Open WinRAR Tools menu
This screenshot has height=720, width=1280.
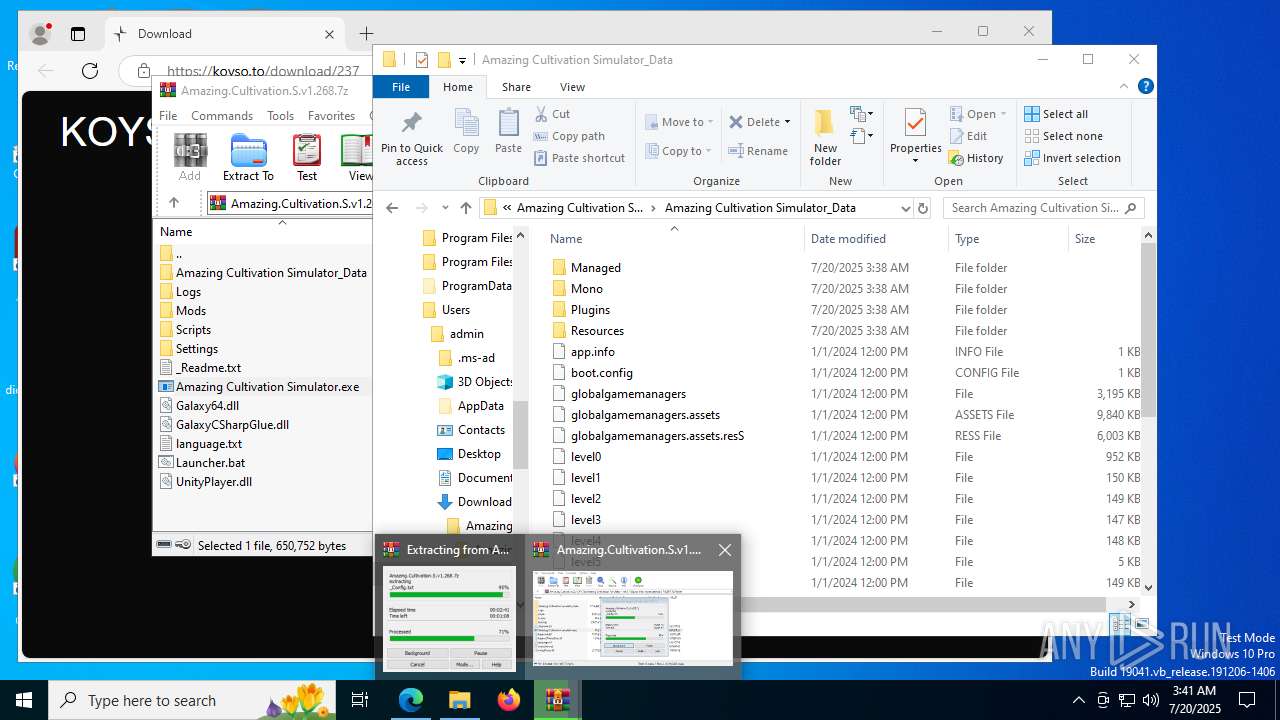click(280, 116)
